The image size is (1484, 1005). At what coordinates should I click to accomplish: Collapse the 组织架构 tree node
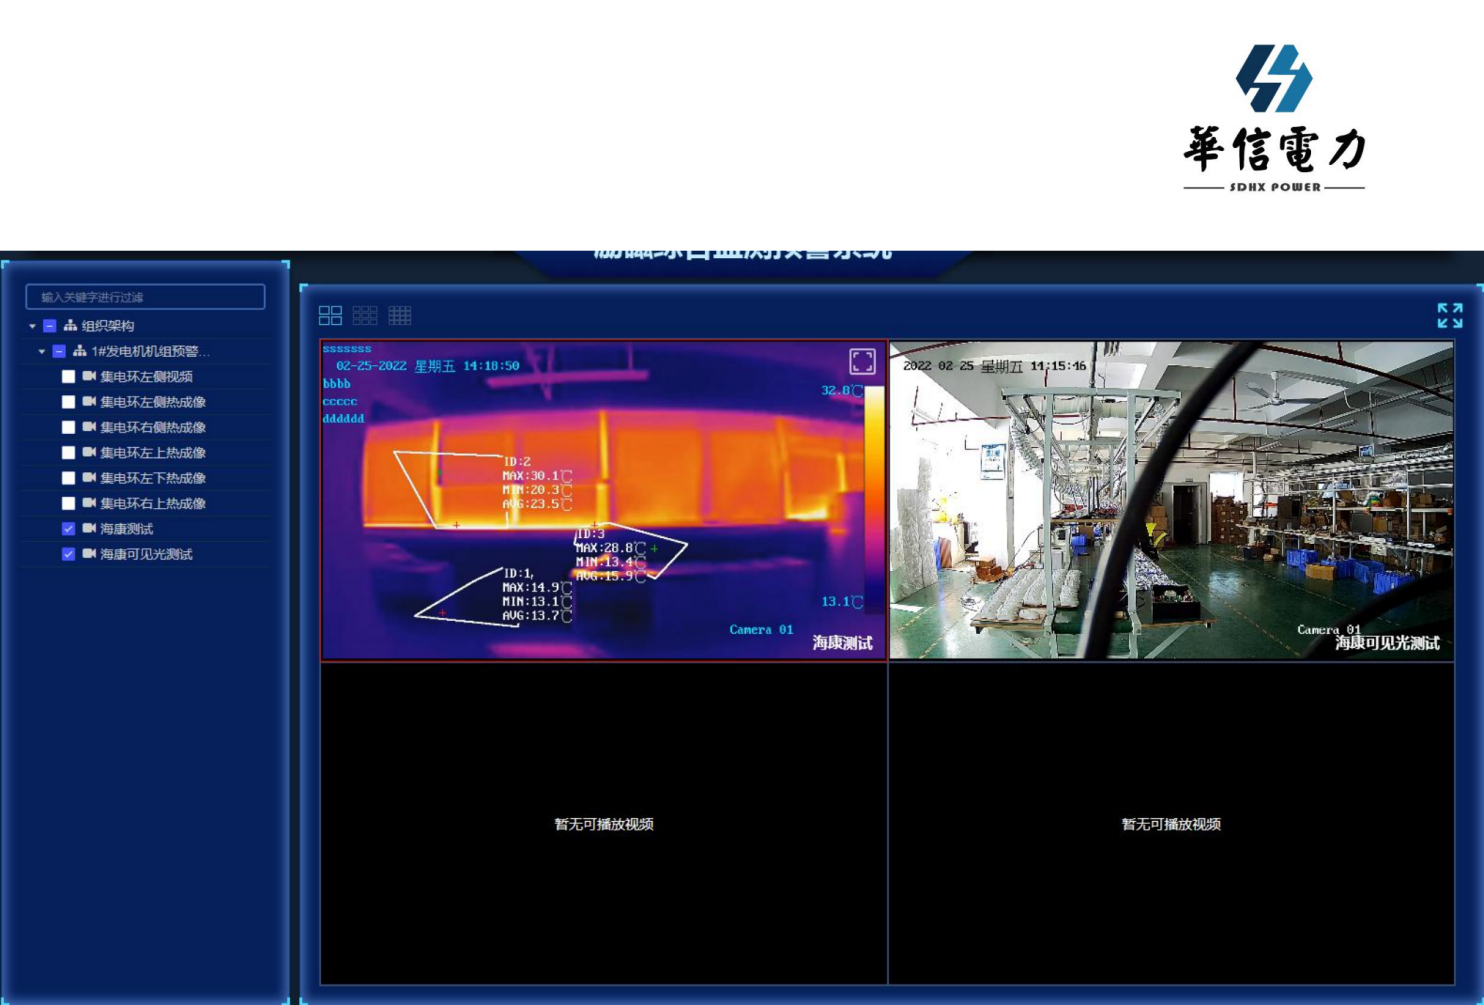32,326
